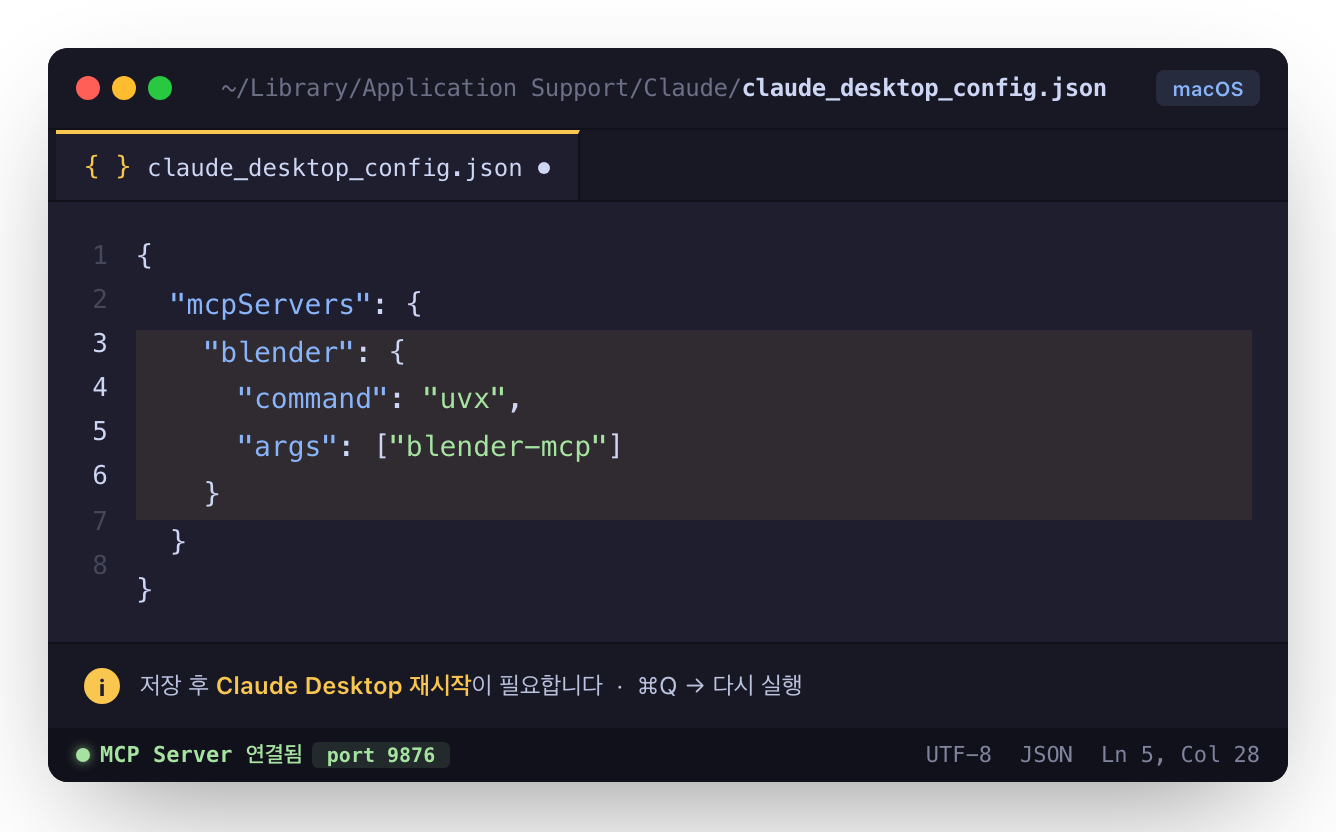Screen dimensions: 1336x832
Task: Click the red close window button
Action: (88, 88)
